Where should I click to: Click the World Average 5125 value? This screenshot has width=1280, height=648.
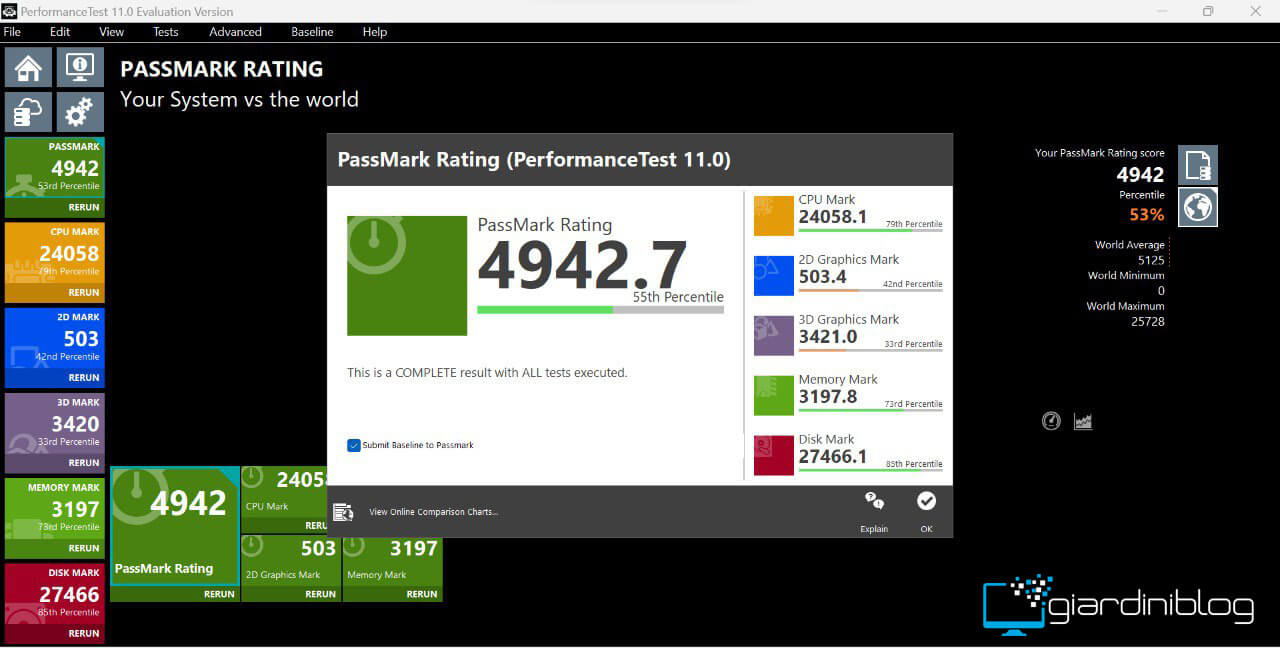click(1151, 260)
